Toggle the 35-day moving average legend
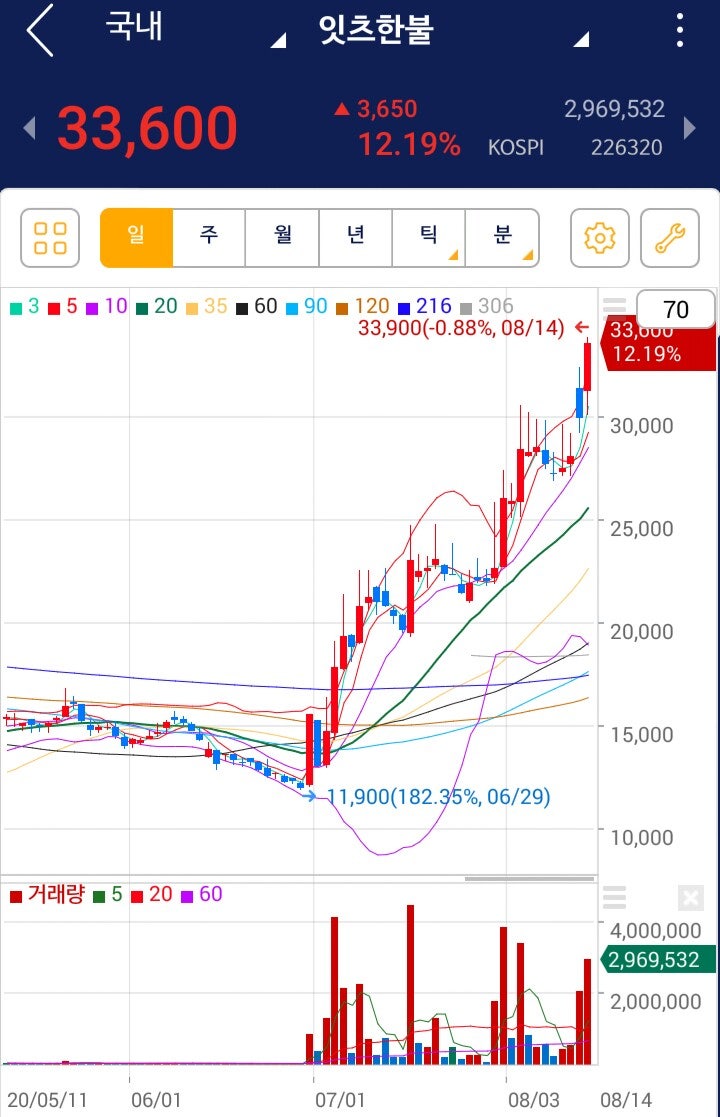 (x=207, y=307)
